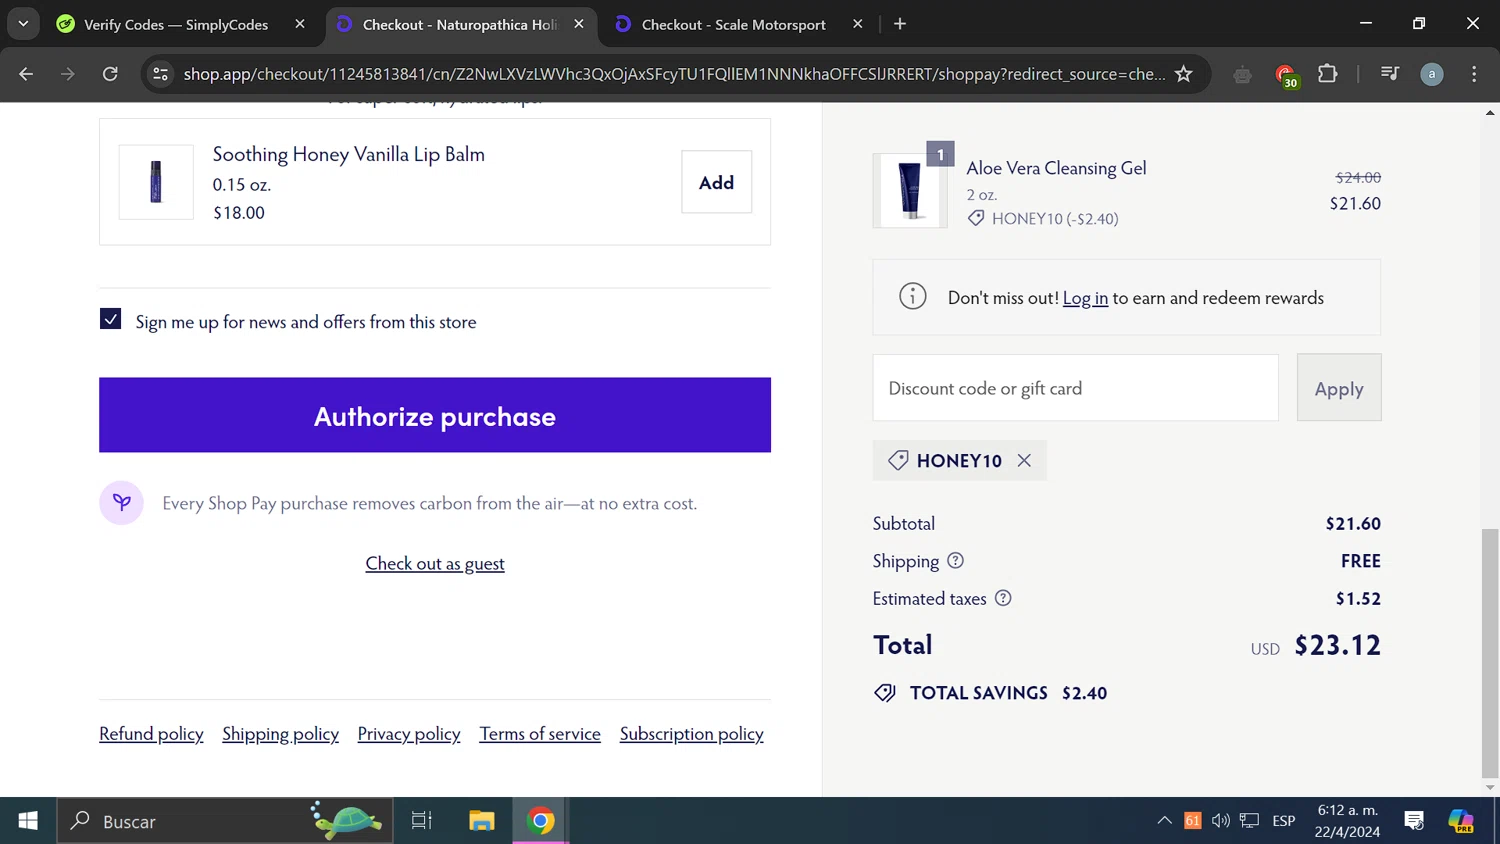This screenshot has height=844, width=1500.
Task: Click the grayed-out extension icon in toolbar
Action: click(1242, 74)
